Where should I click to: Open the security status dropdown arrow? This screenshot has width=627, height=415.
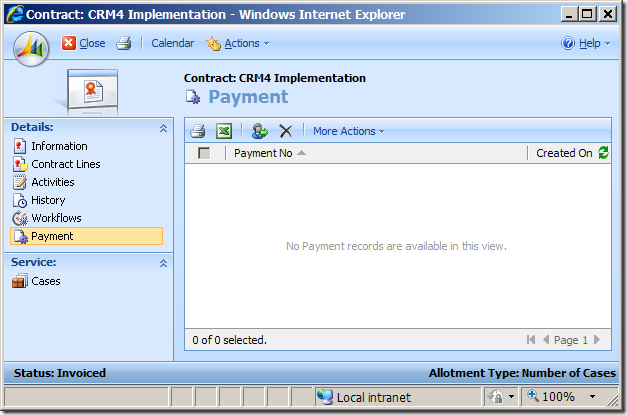pos(511,397)
